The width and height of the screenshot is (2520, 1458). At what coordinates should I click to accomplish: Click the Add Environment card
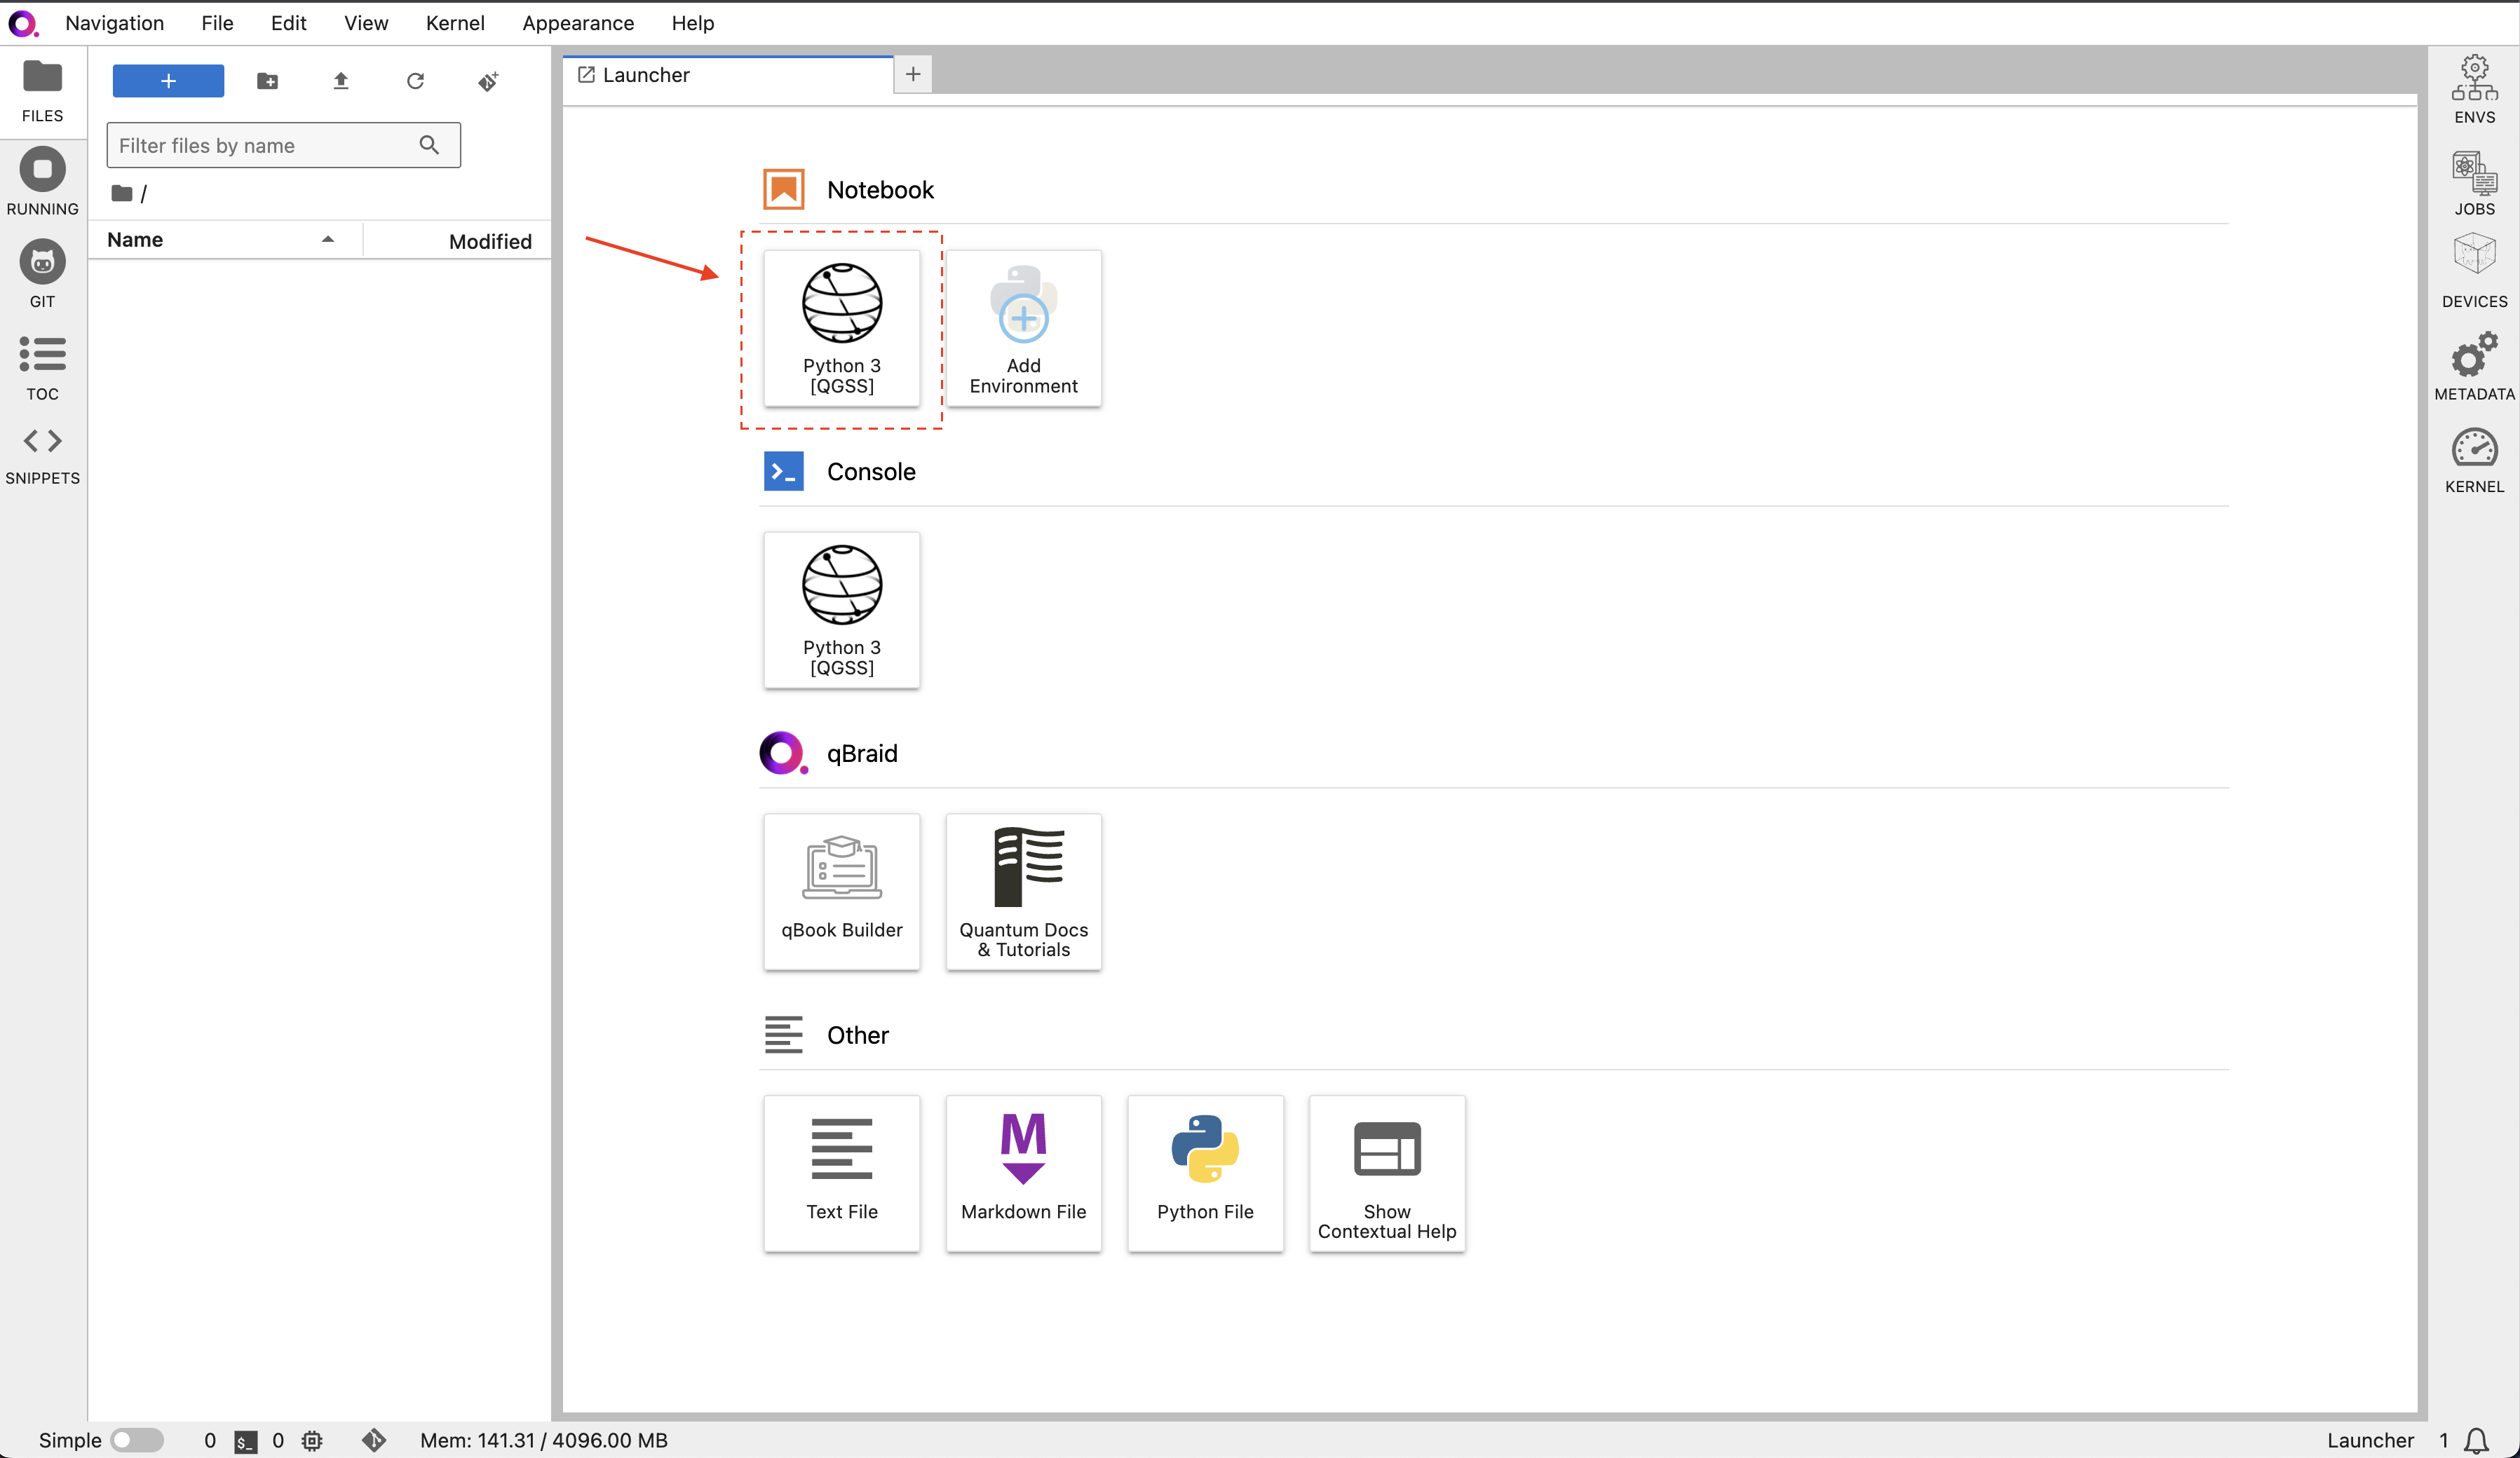pos(1023,328)
